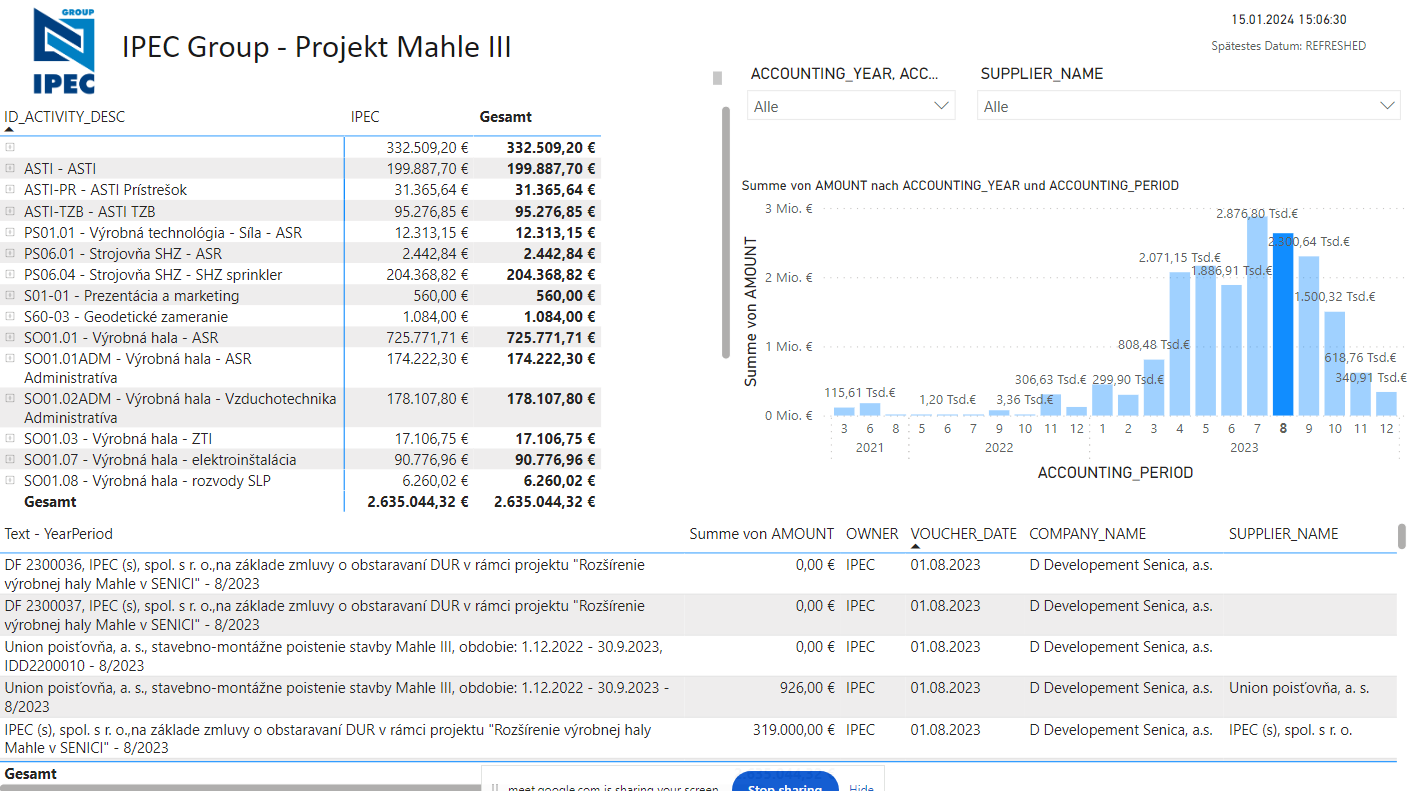Click the sort arrow under ID_ACTIVITY_DESC header
This screenshot has width=1415, height=791.
[9, 129]
